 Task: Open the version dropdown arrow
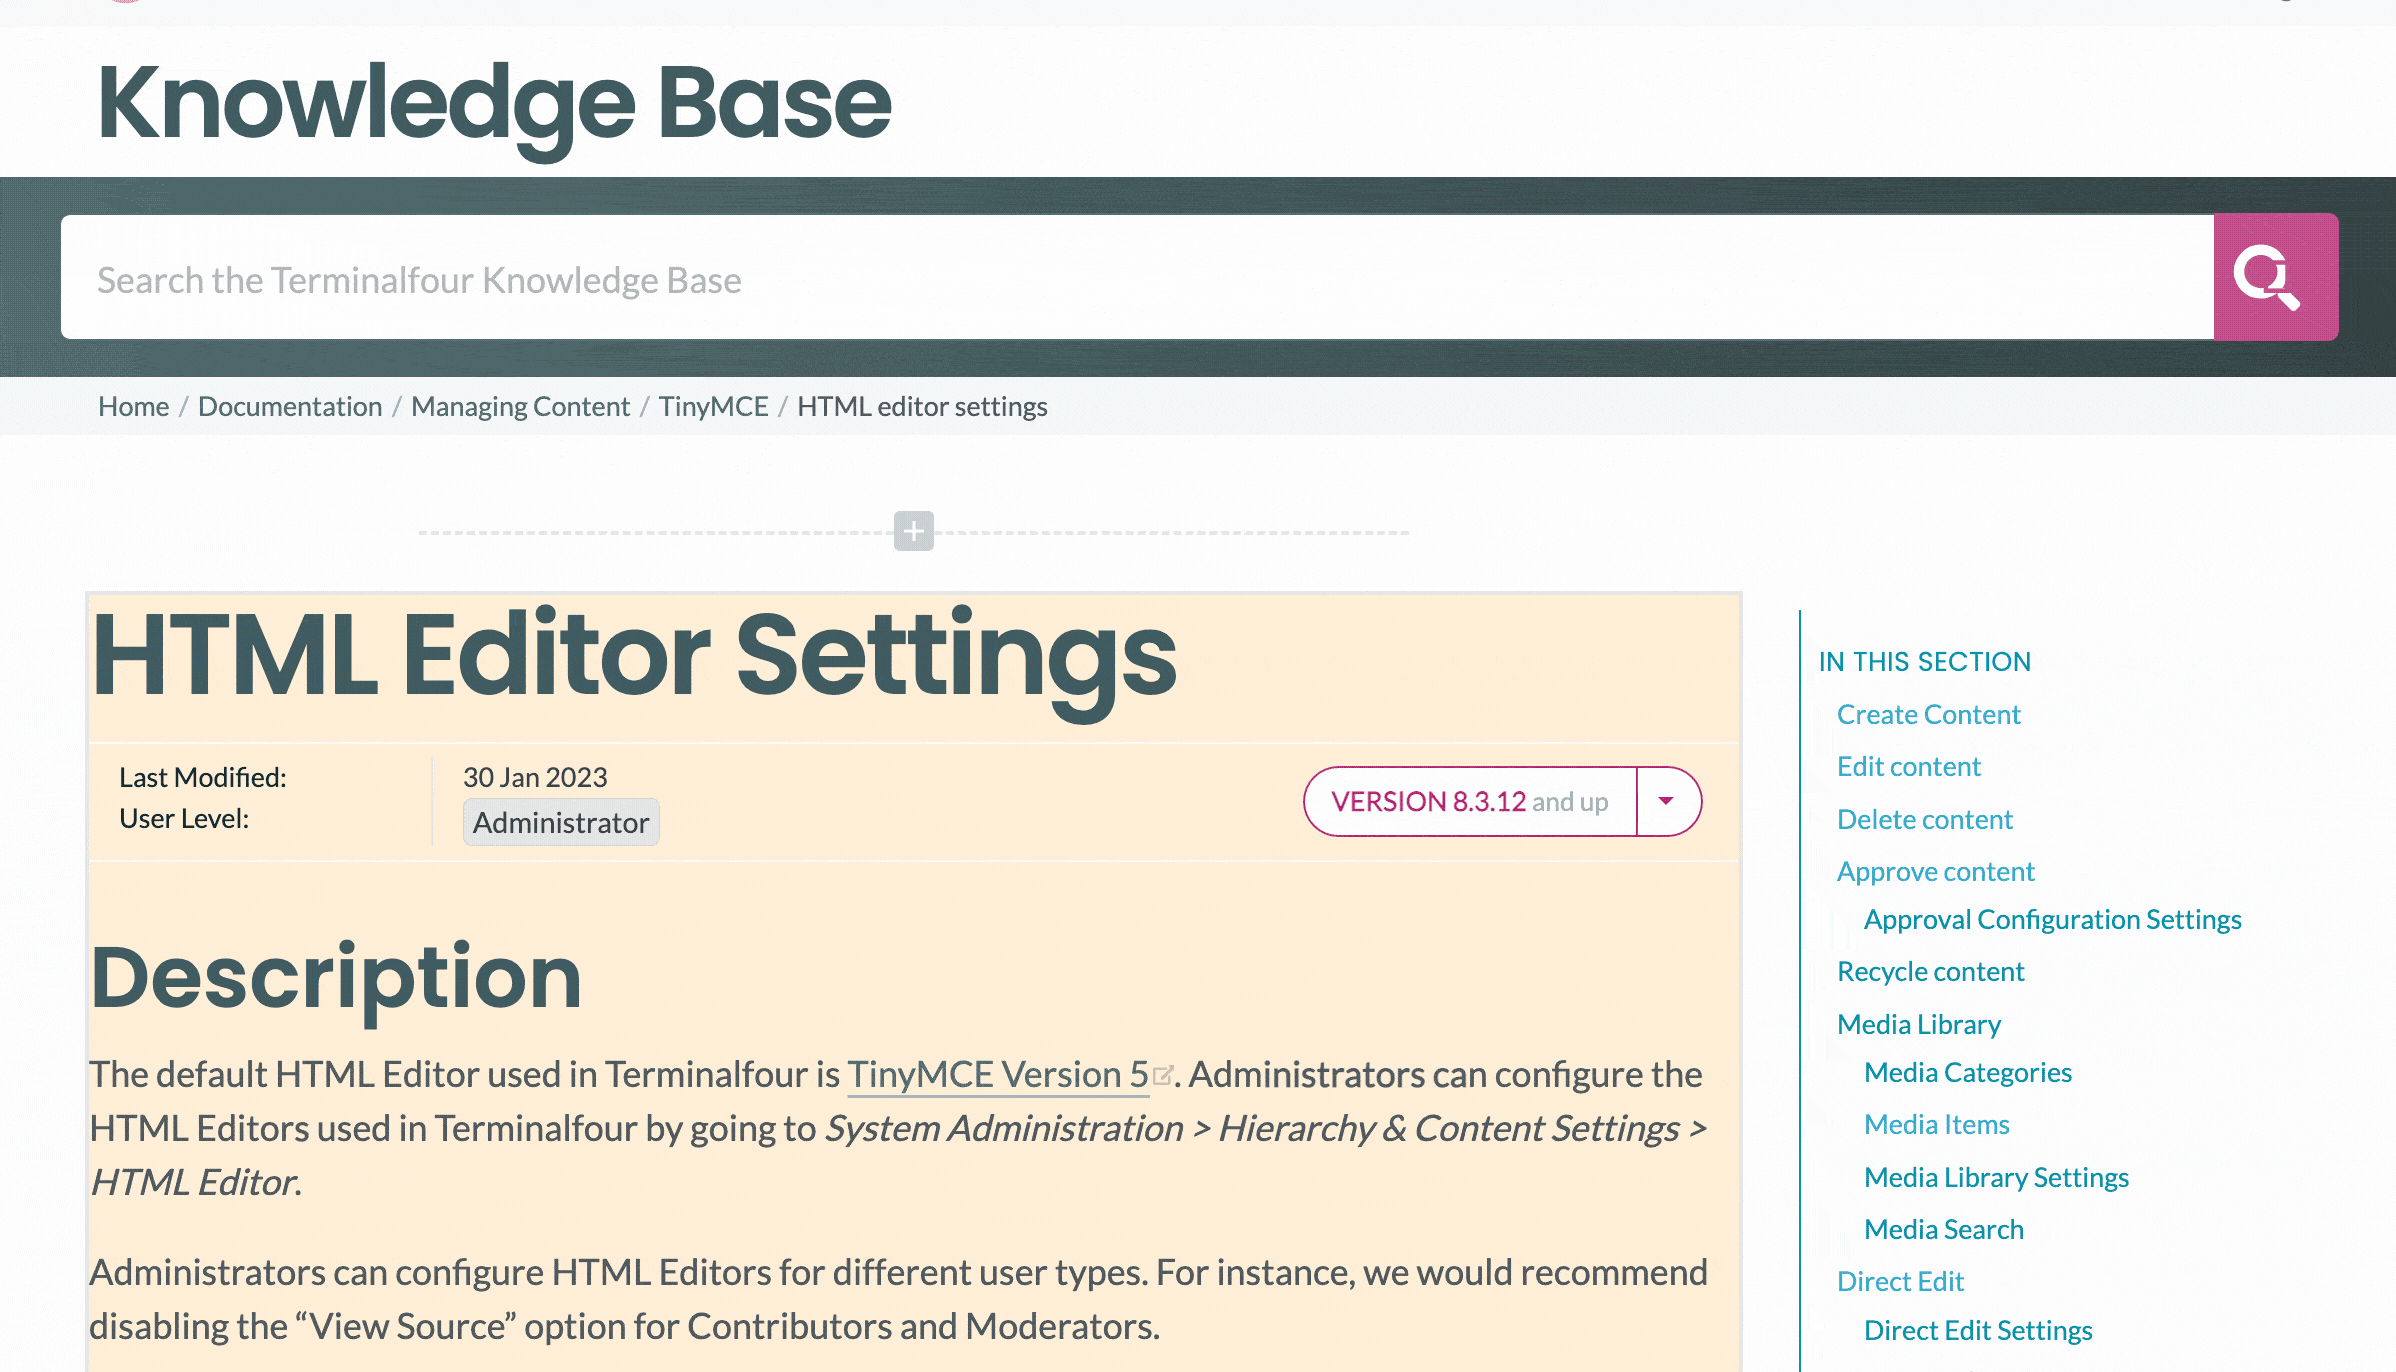click(1666, 801)
